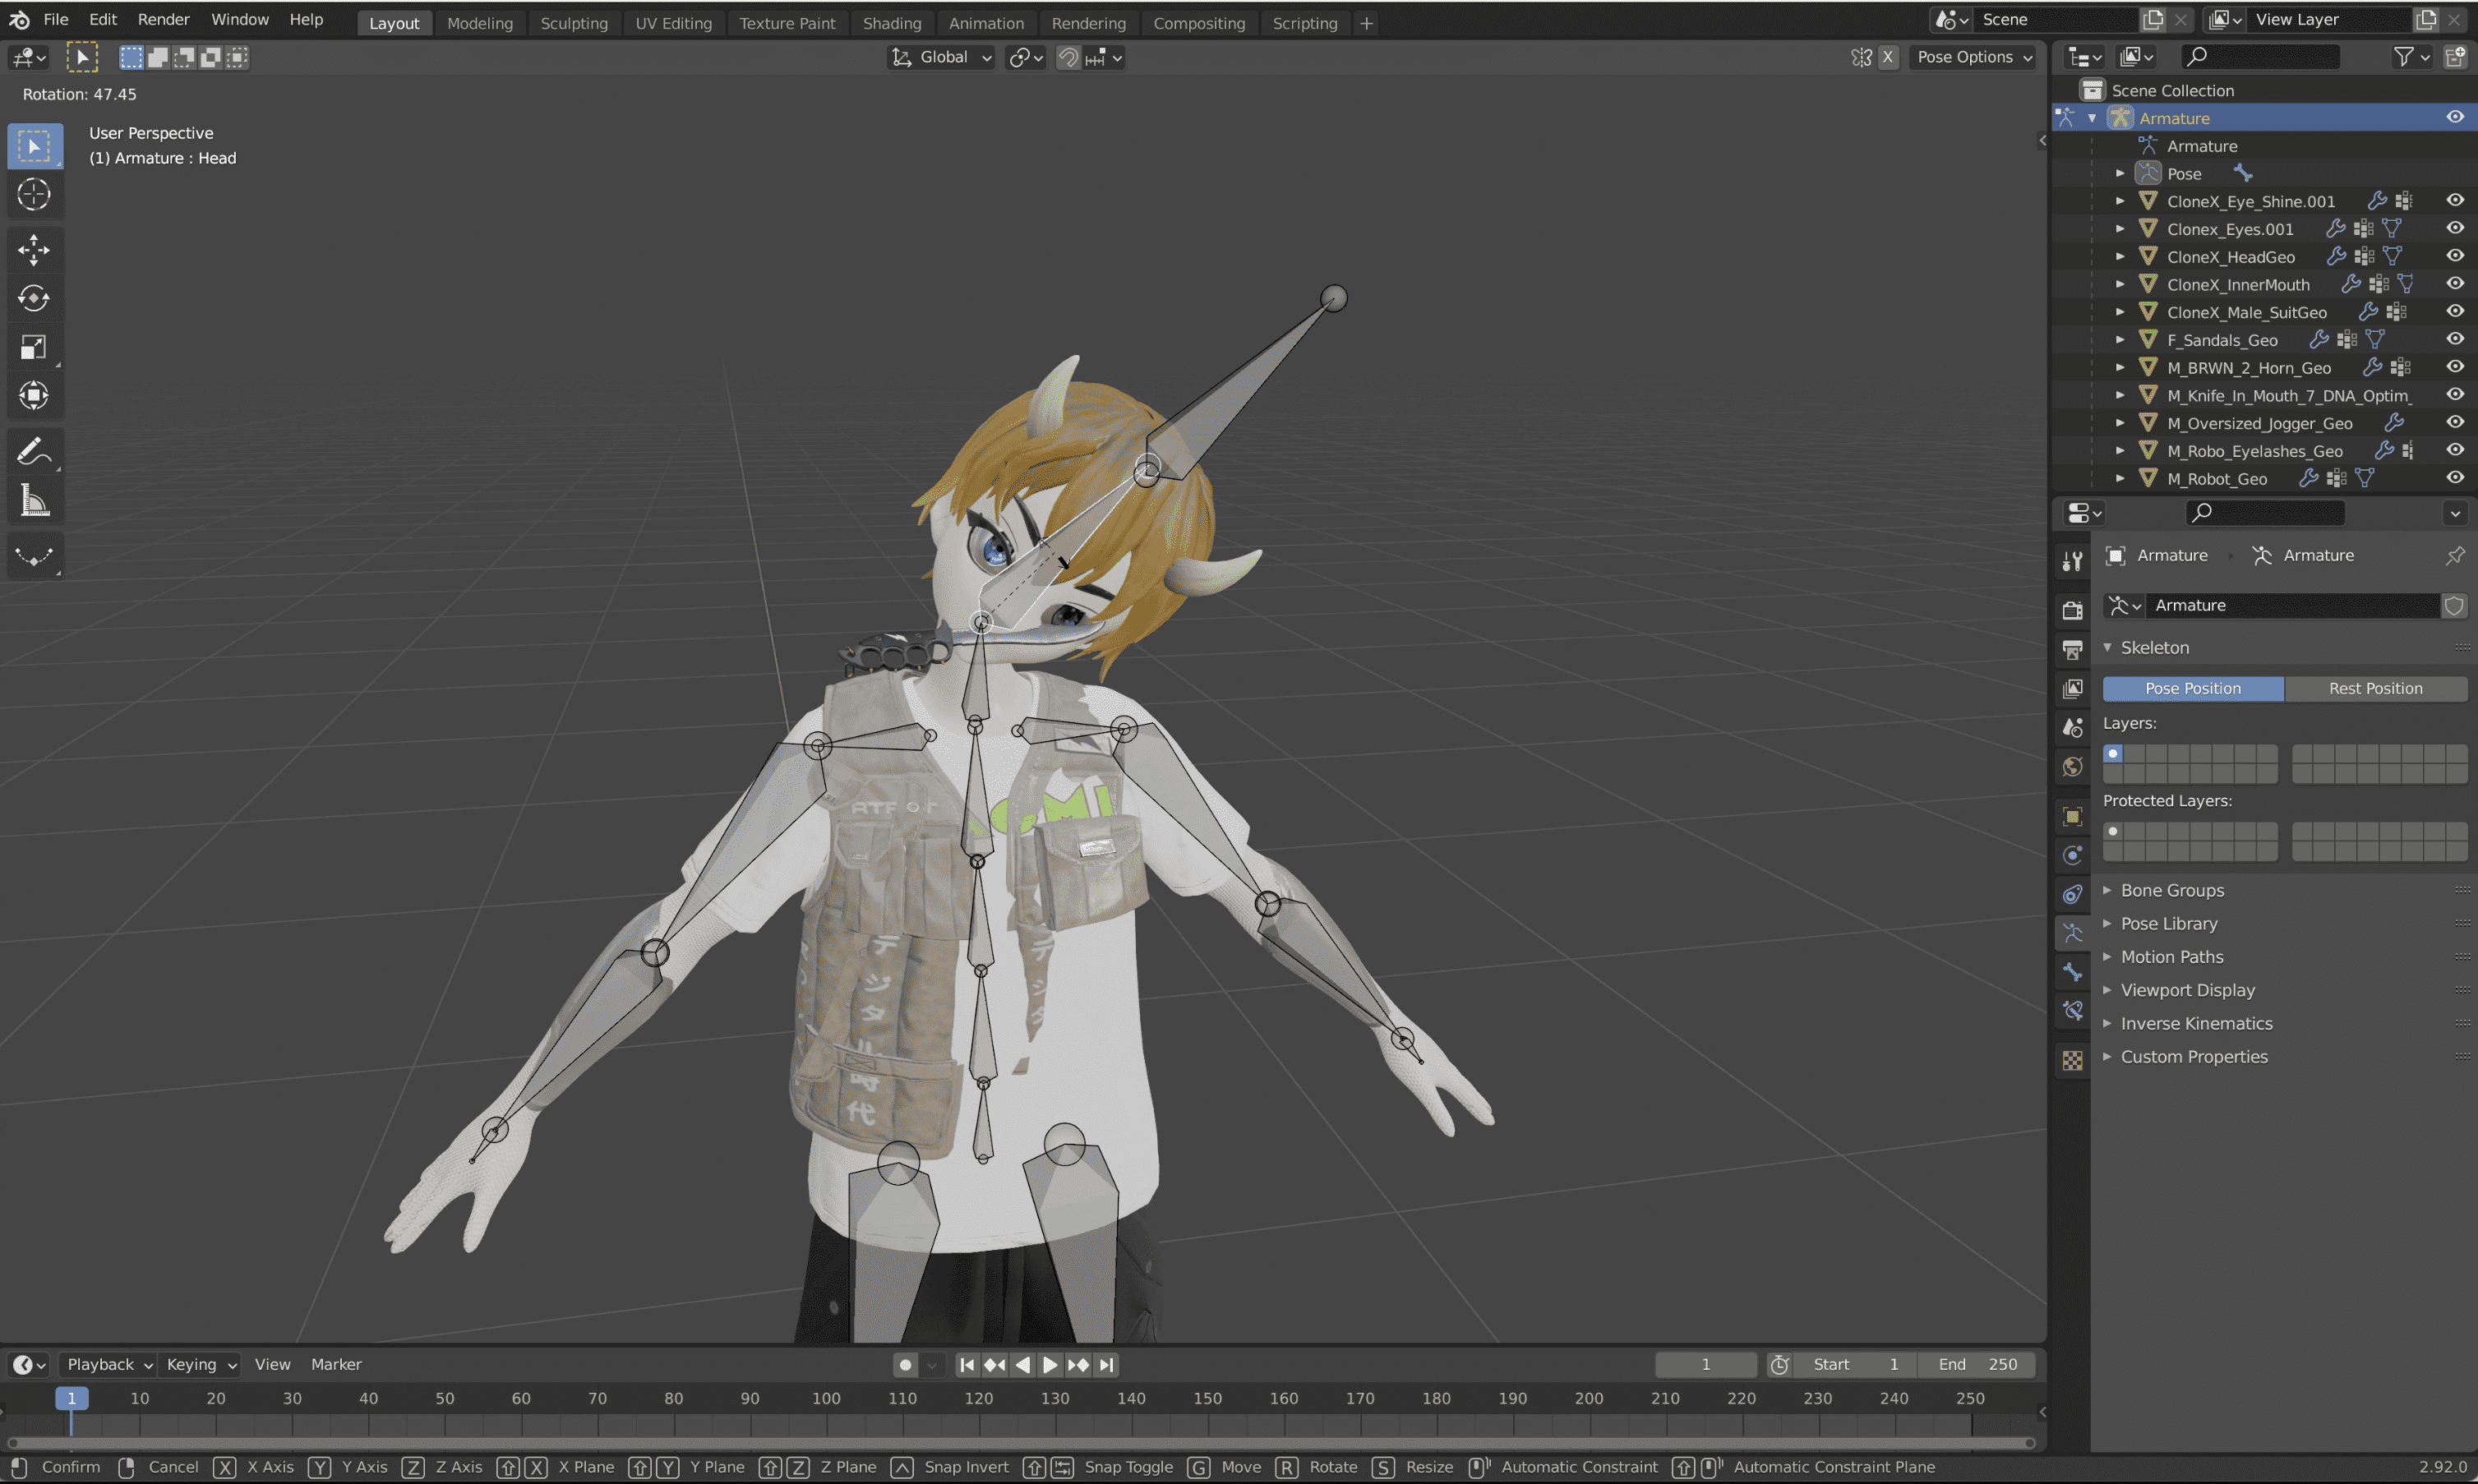Viewport: 2478px width, 1484px height.
Task: Toggle auto keying record button
Action: point(905,1364)
